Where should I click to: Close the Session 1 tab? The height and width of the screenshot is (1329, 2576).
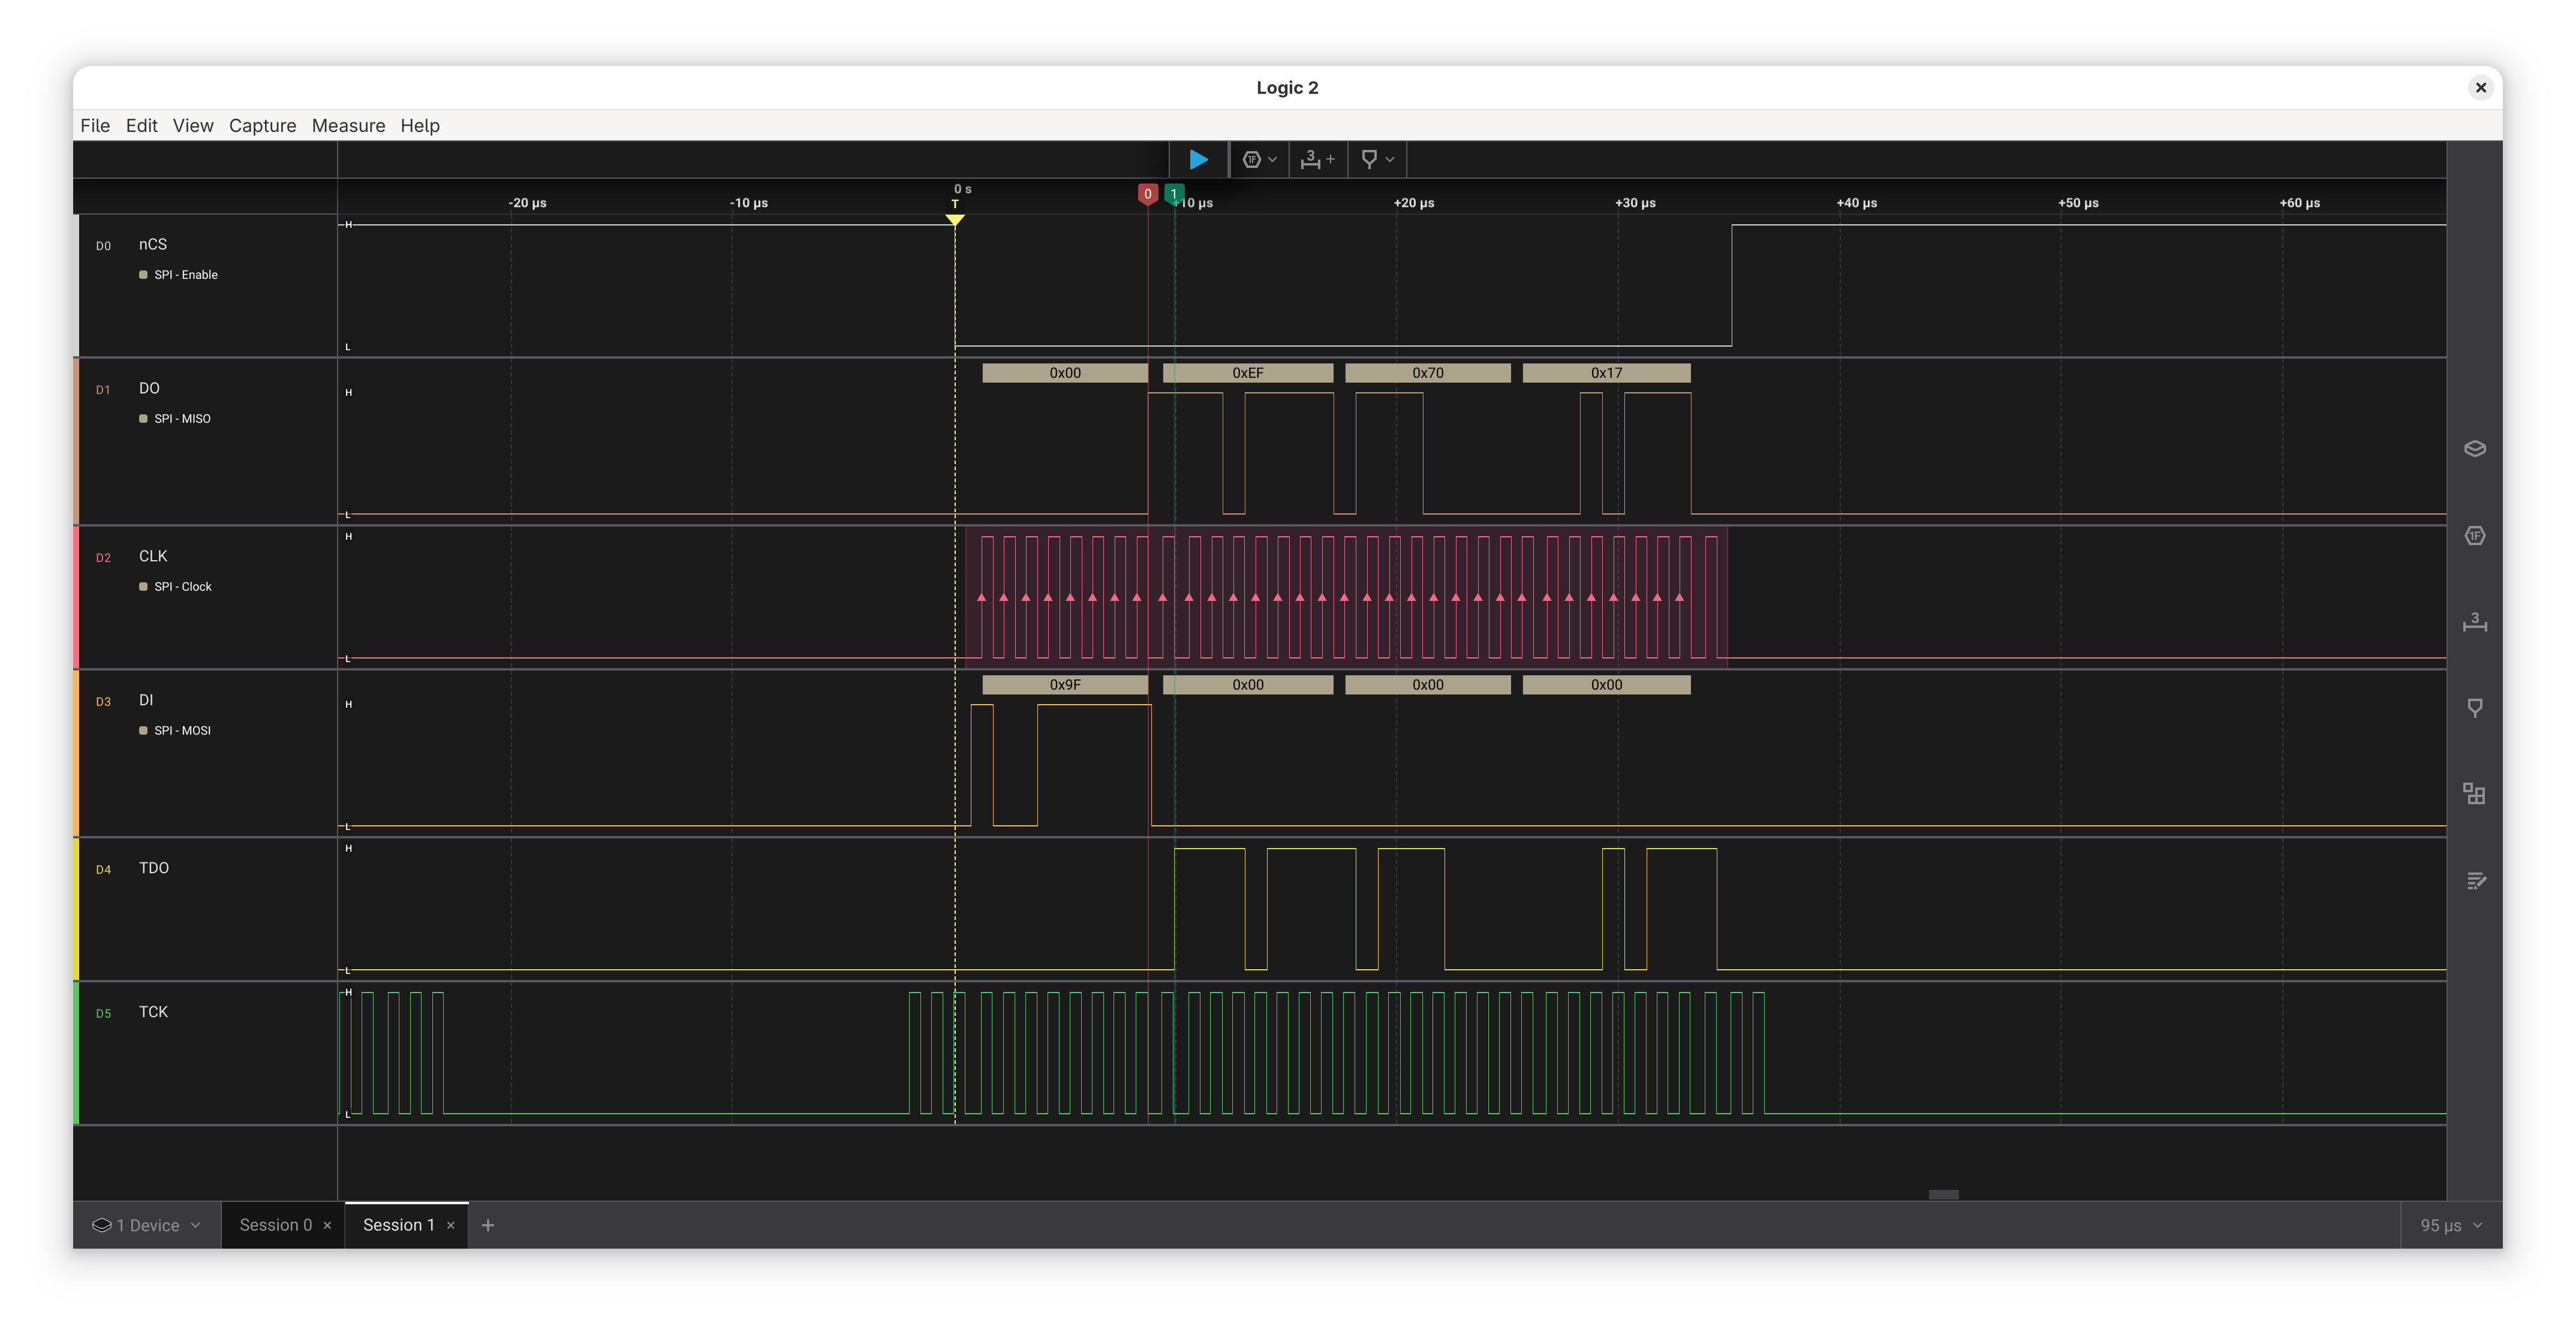click(451, 1225)
